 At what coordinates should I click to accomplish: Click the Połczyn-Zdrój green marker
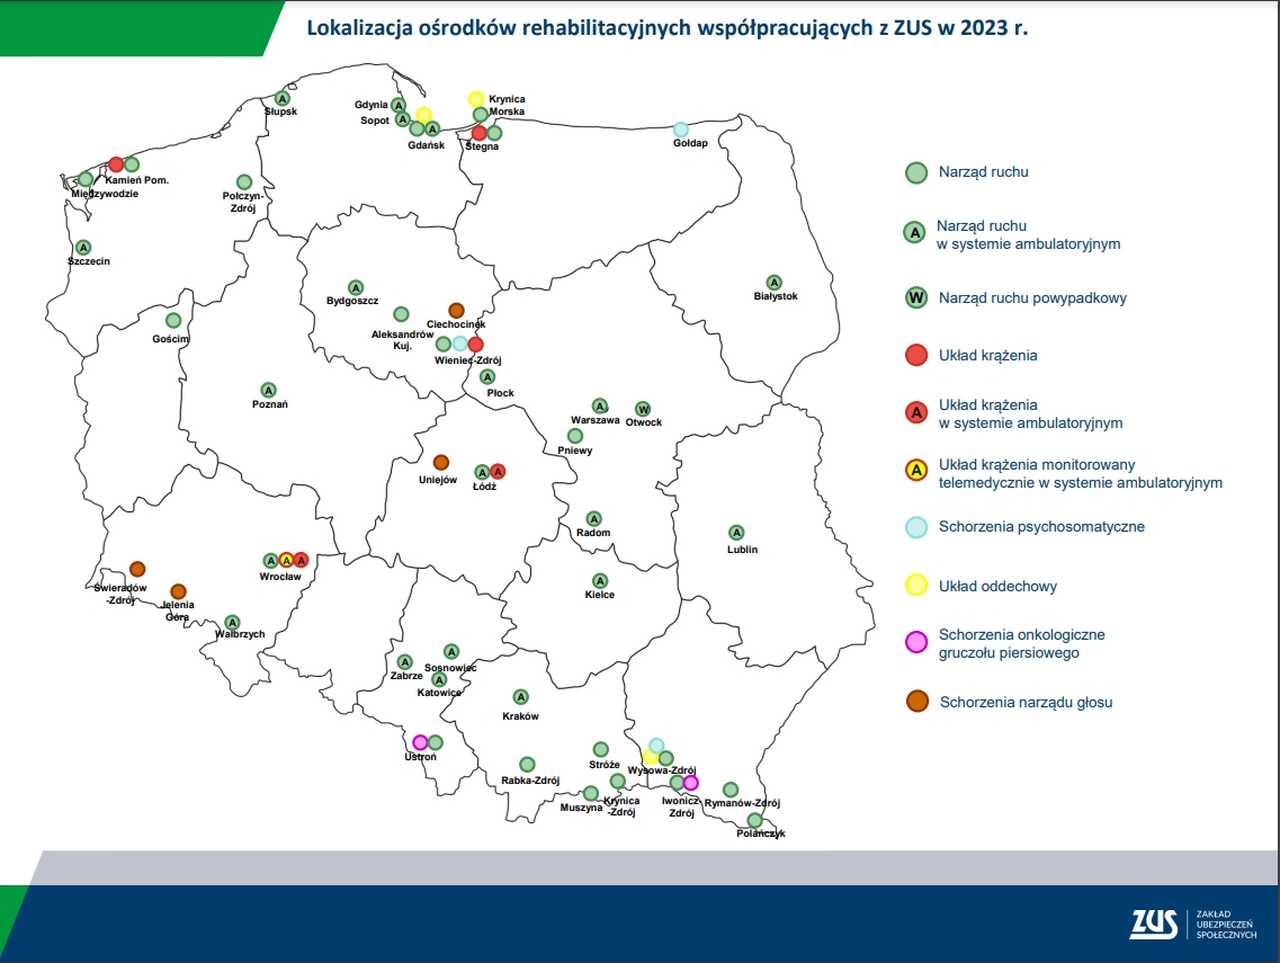point(244,182)
